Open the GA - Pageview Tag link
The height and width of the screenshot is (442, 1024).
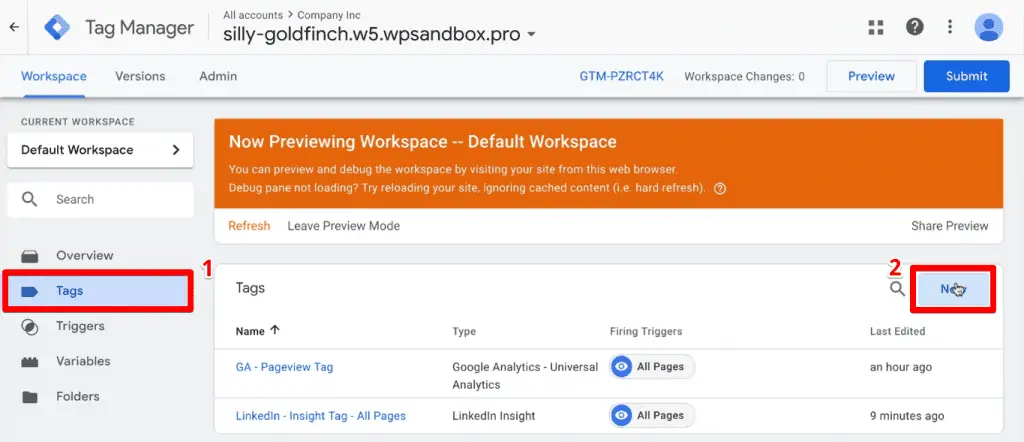point(284,367)
